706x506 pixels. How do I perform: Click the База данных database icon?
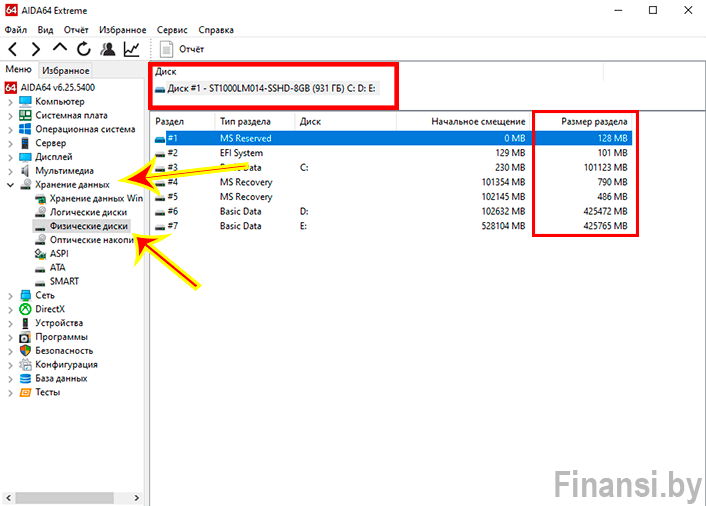click(x=25, y=379)
